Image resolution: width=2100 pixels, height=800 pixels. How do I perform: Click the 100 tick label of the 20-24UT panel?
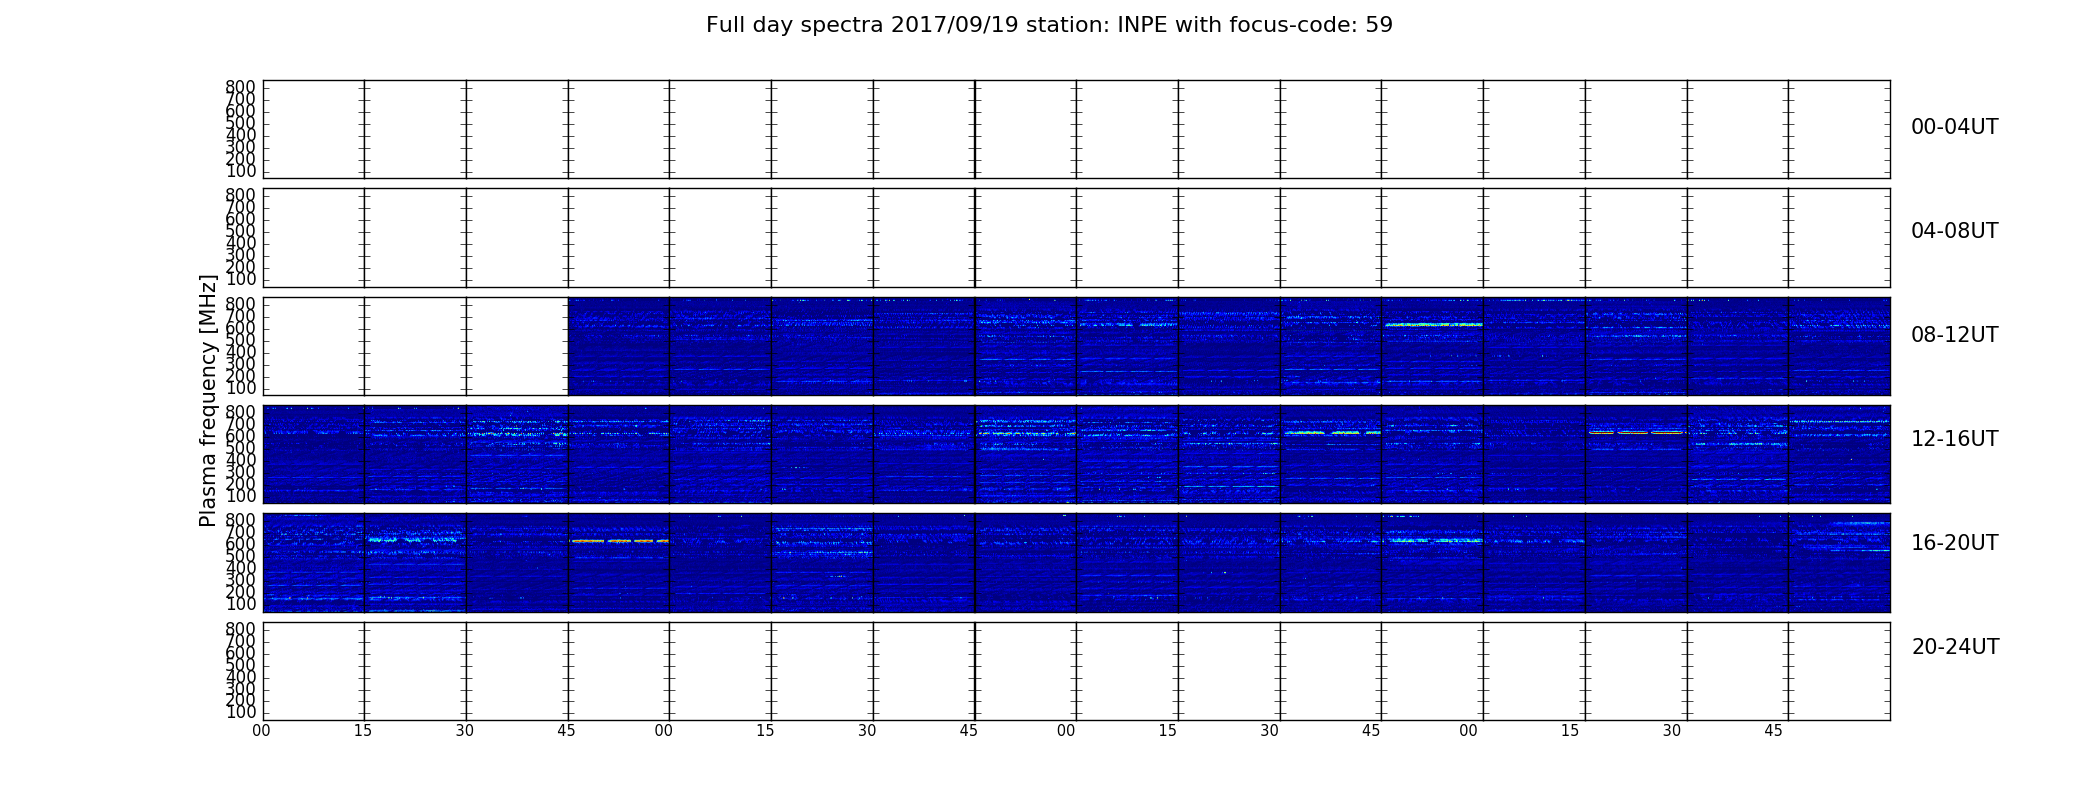click(241, 712)
